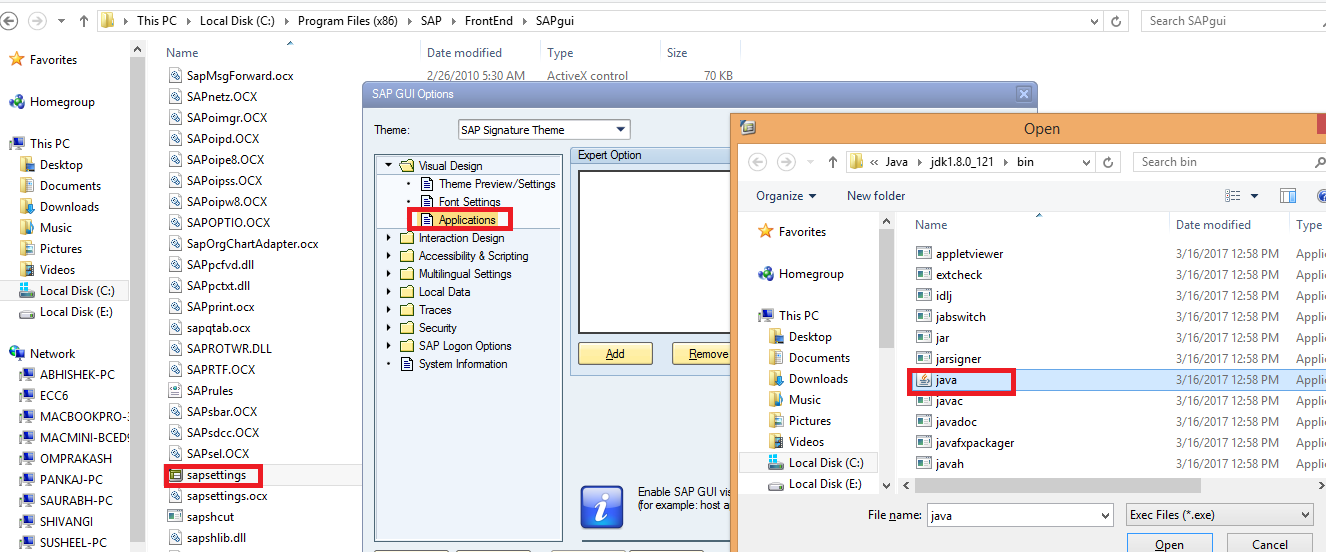
Task: Expand SAP Logon Options node
Action: (x=389, y=346)
